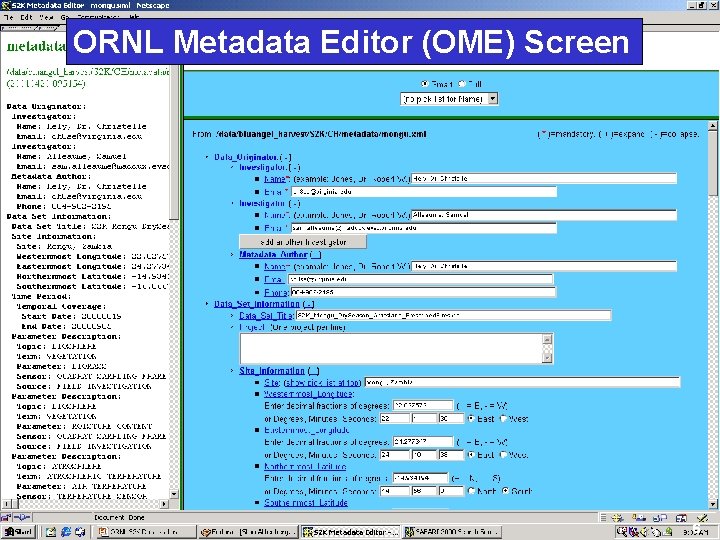720x540 pixels.
Task: Click the first Investigator Email input field
Action: click(424, 191)
